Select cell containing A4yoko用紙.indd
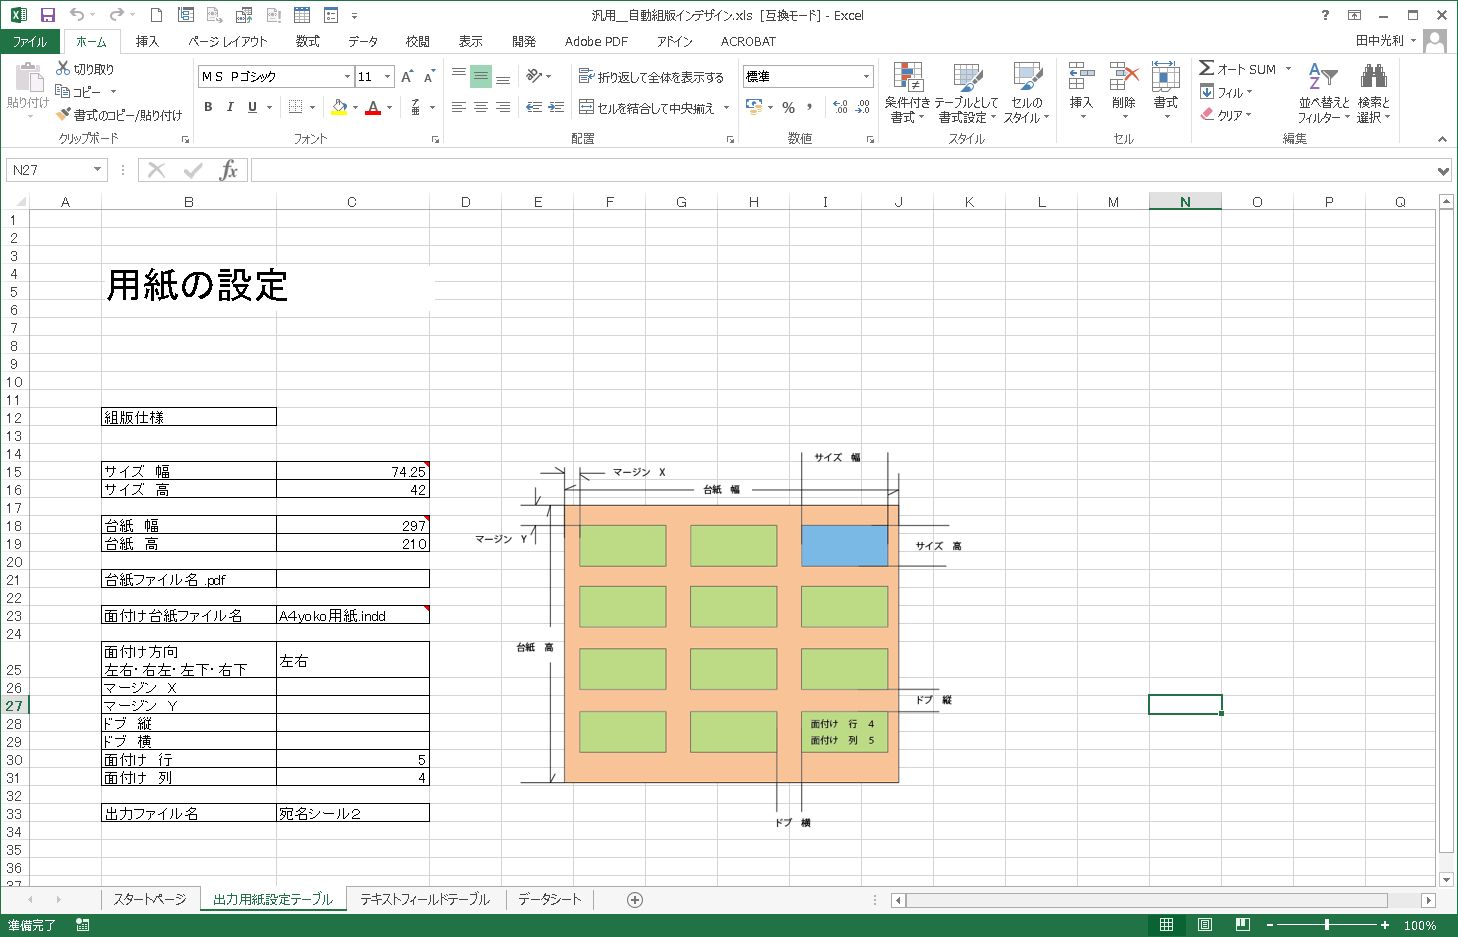The image size is (1458, 937). click(x=351, y=616)
